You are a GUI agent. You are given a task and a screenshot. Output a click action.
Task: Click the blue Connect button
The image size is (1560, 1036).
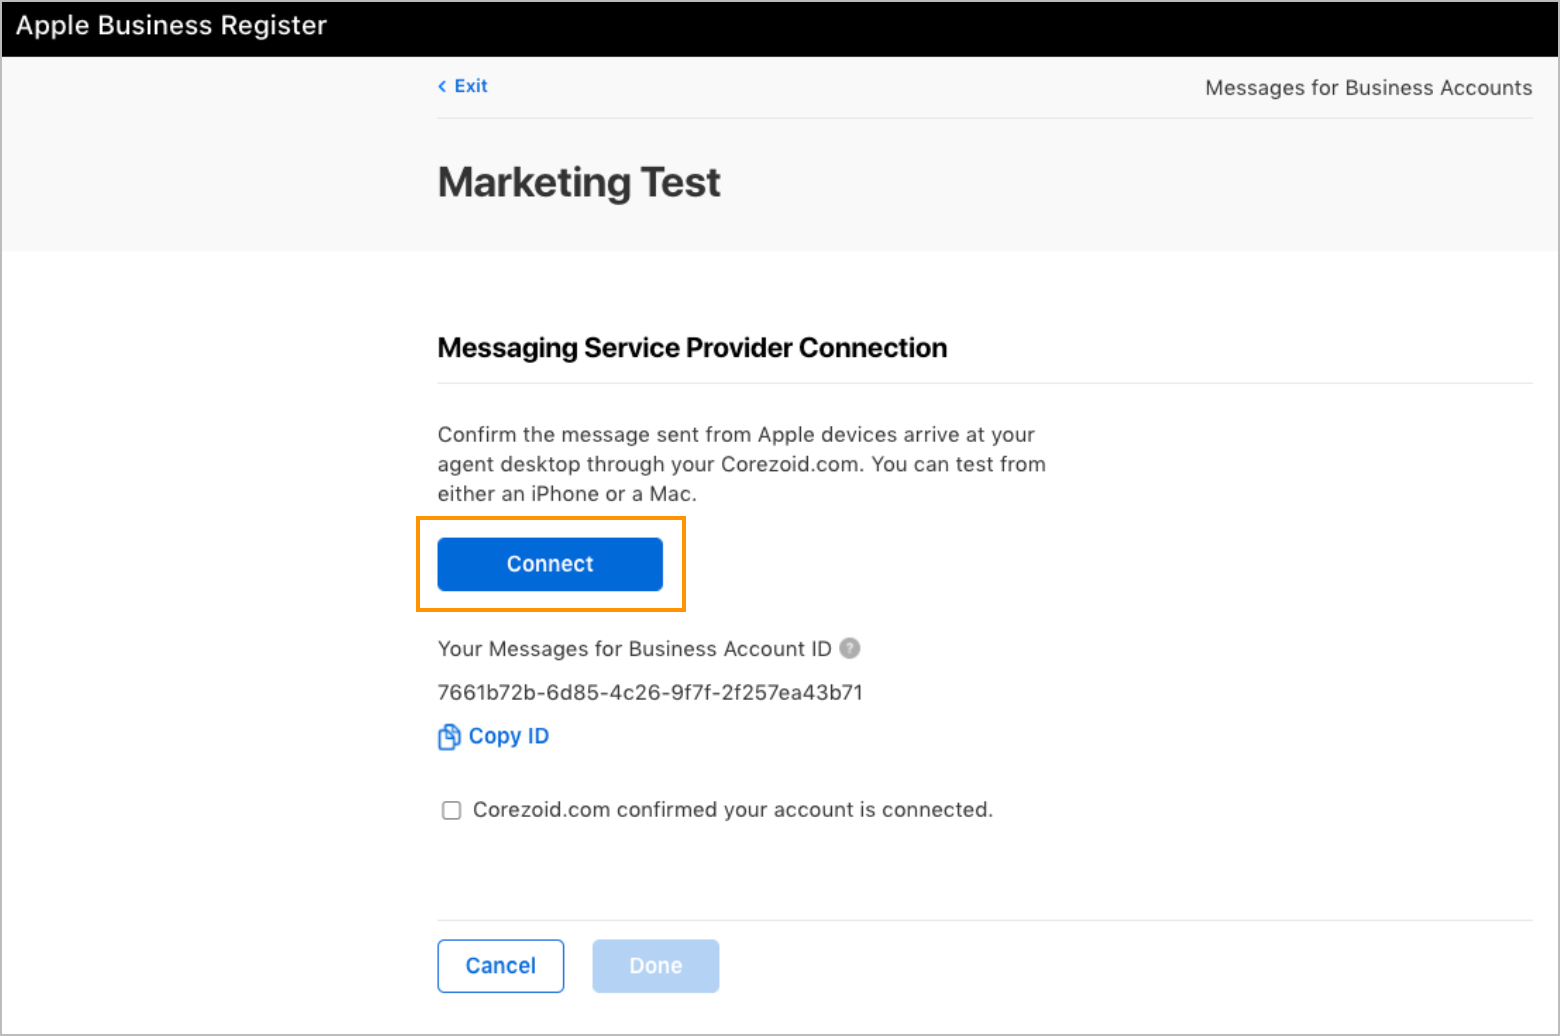[550, 564]
